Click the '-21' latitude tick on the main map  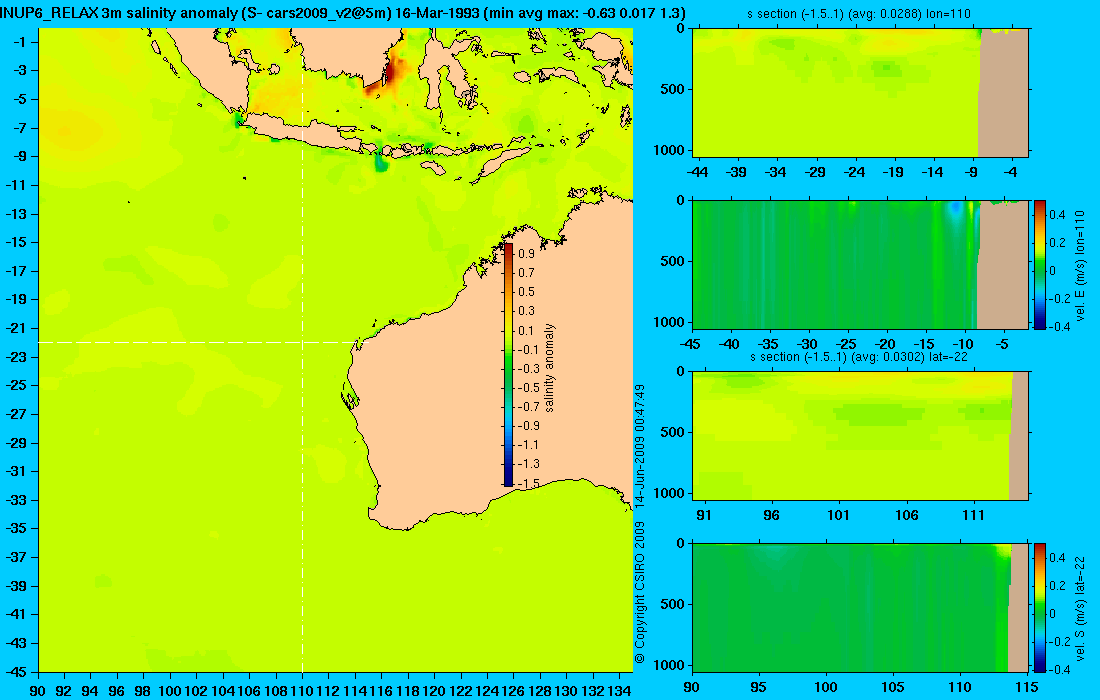(x=15, y=328)
